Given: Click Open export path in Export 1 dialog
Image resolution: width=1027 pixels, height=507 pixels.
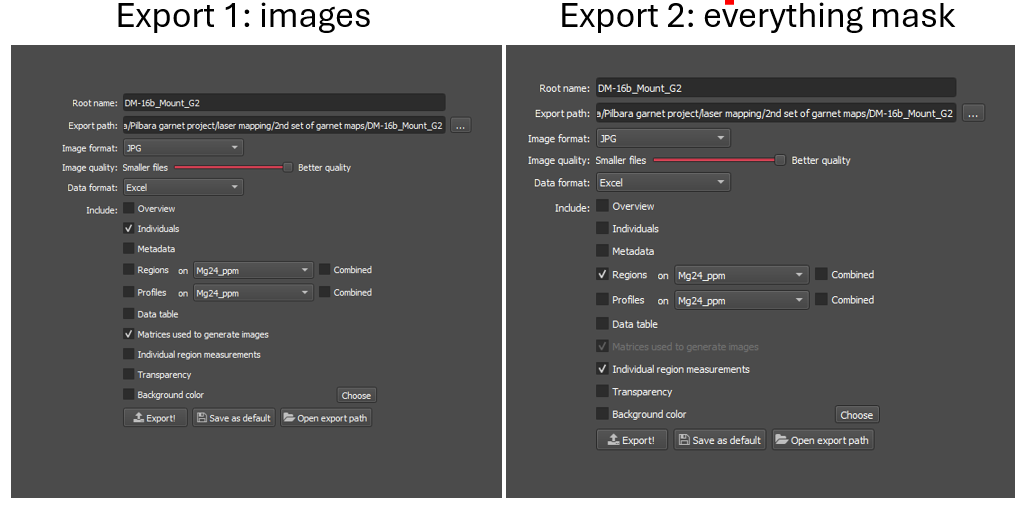Looking at the screenshot, I should 326,417.
